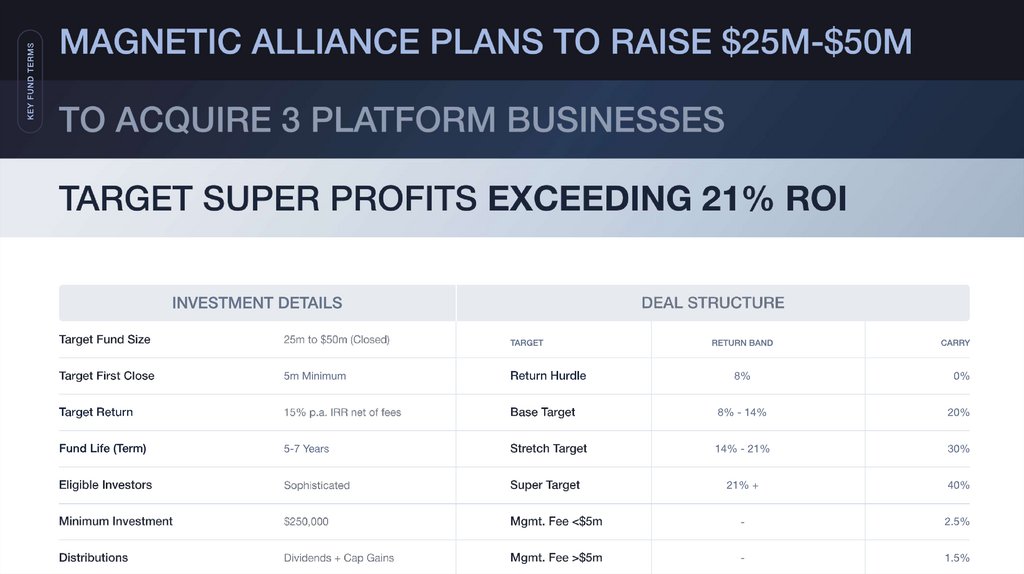
Task: Click the $250,000 minimum investment value
Action: tap(306, 522)
